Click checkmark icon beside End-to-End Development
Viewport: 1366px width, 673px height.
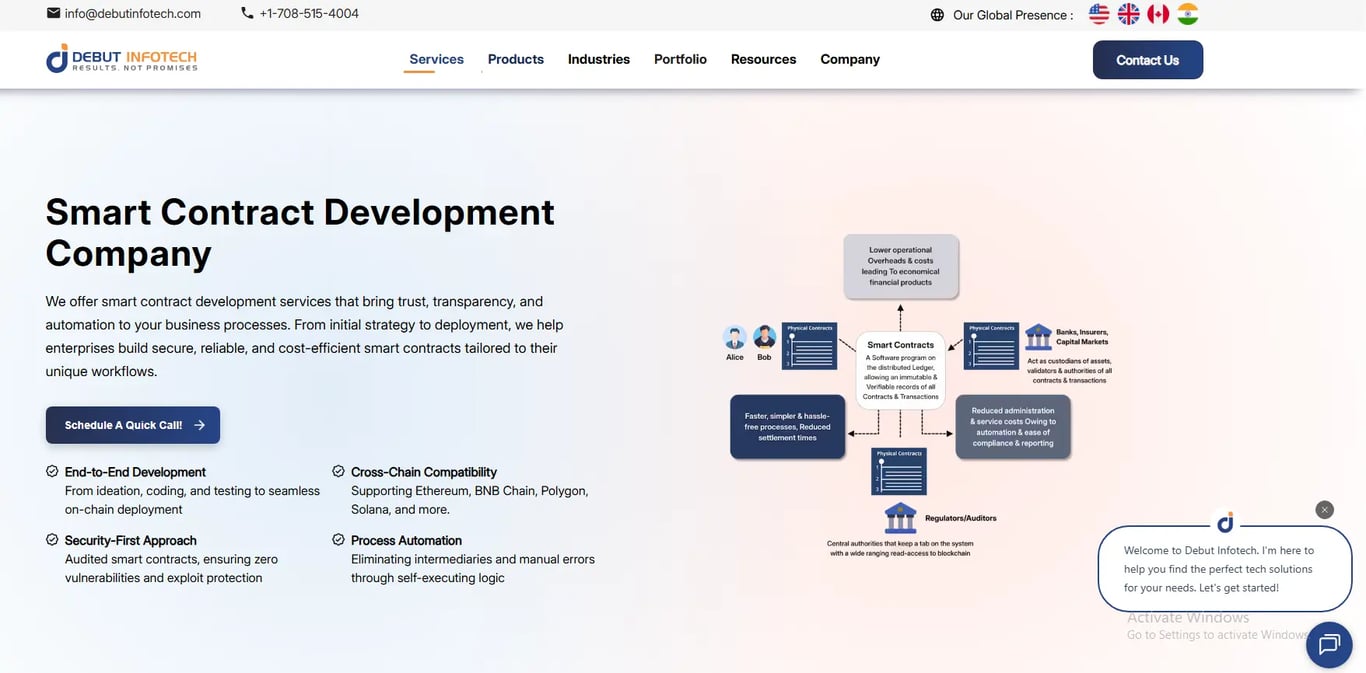pyautogui.click(x=52, y=471)
